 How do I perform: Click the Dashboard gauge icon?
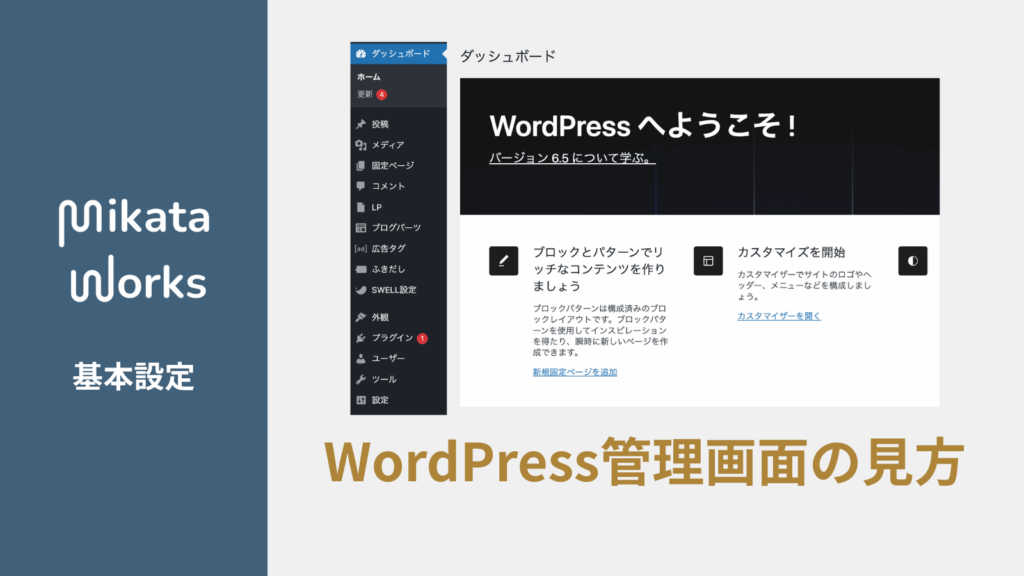click(361, 53)
